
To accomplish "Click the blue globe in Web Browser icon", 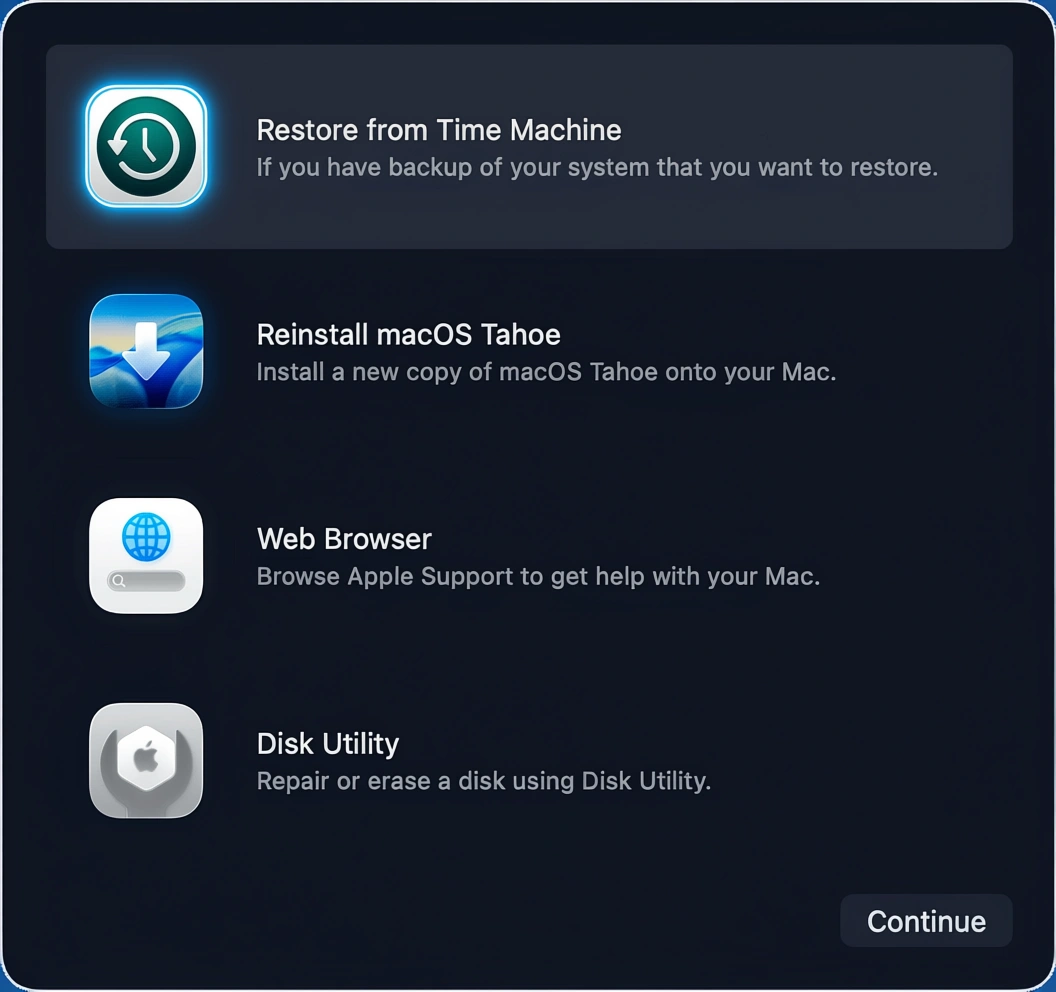I will [x=146, y=537].
